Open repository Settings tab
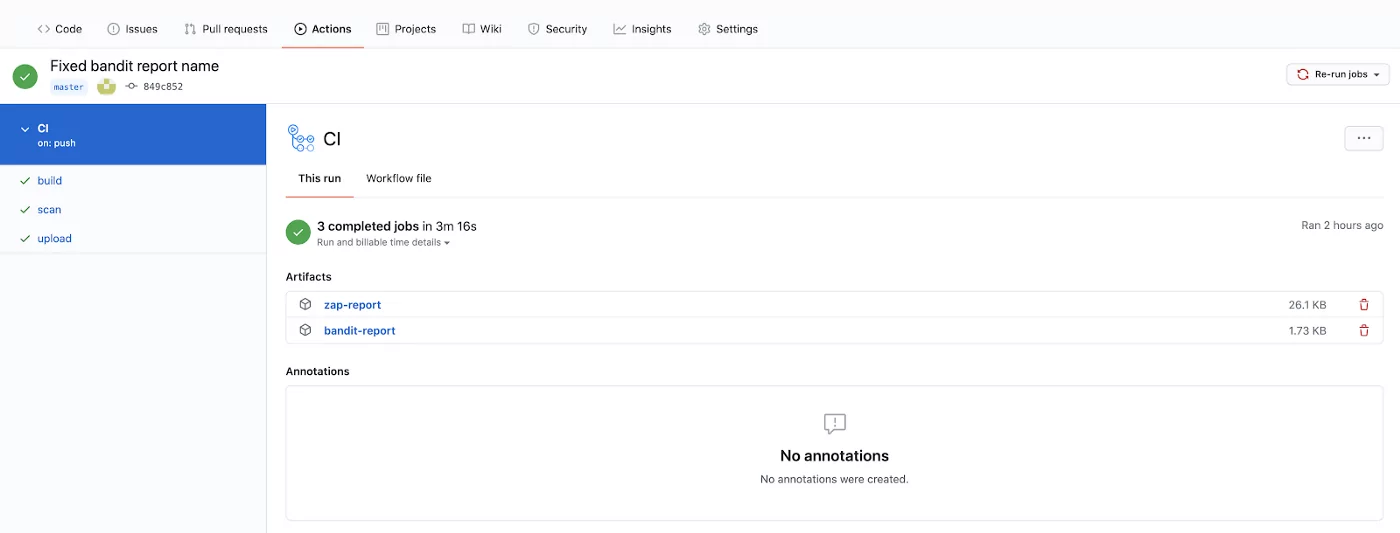The height and width of the screenshot is (533, 1400). coord(728,29)
